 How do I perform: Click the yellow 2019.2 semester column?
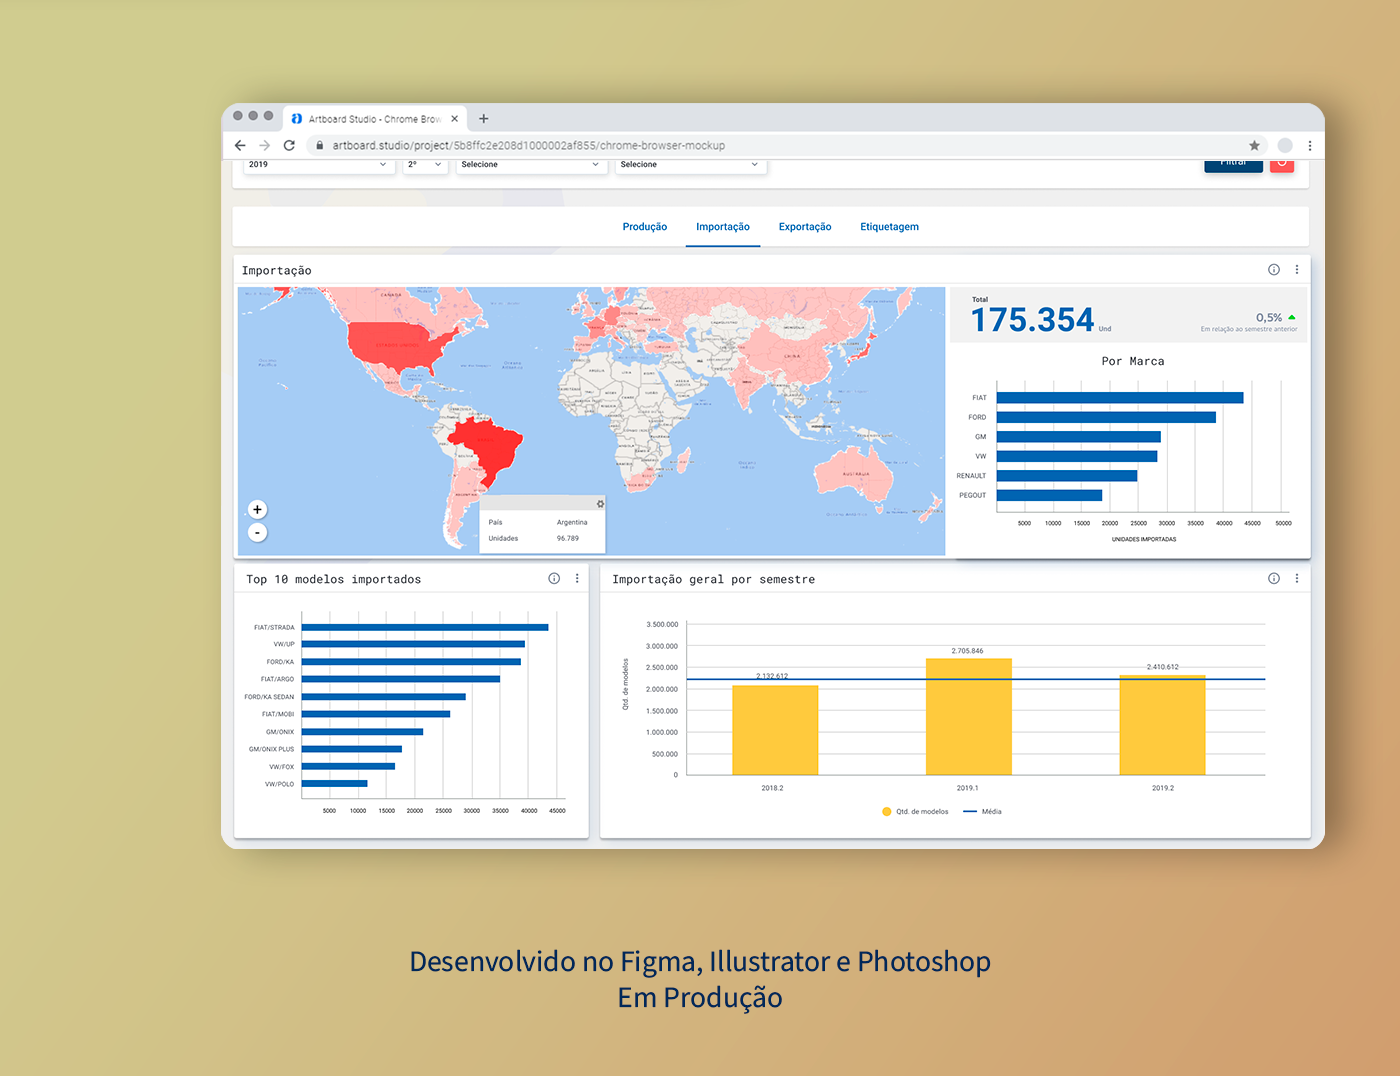tap(1162, 725)
